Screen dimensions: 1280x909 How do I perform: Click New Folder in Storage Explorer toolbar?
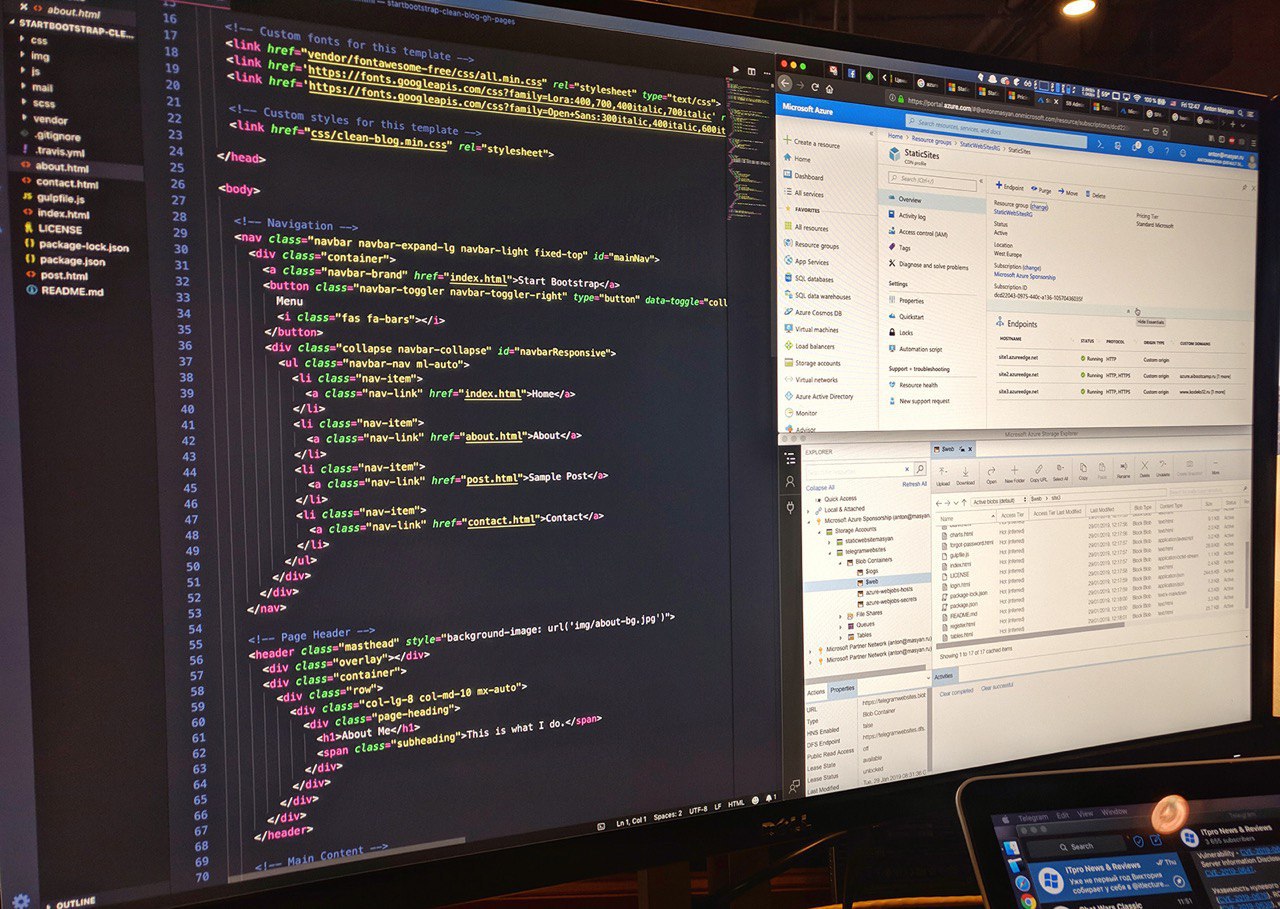click(1014, 472)
